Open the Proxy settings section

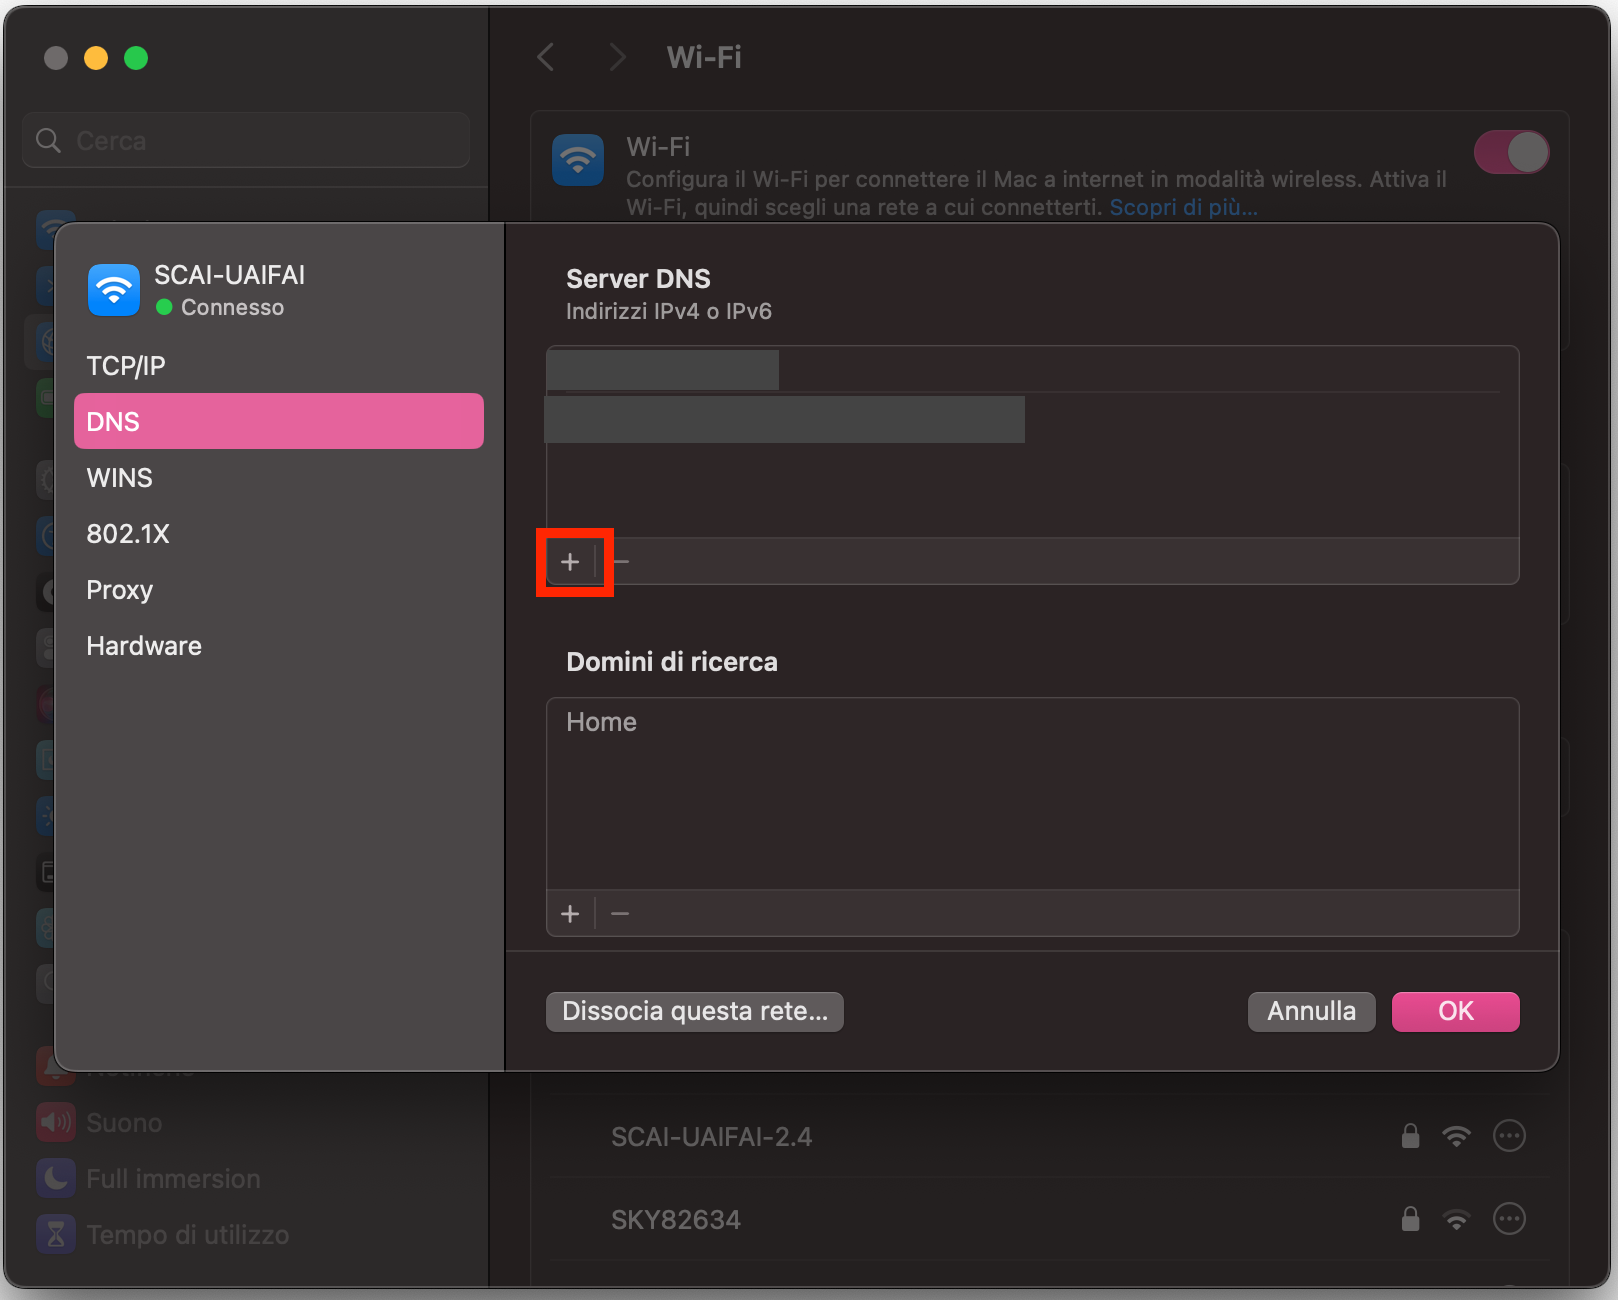pyautogui.click(x=119, y=590)
